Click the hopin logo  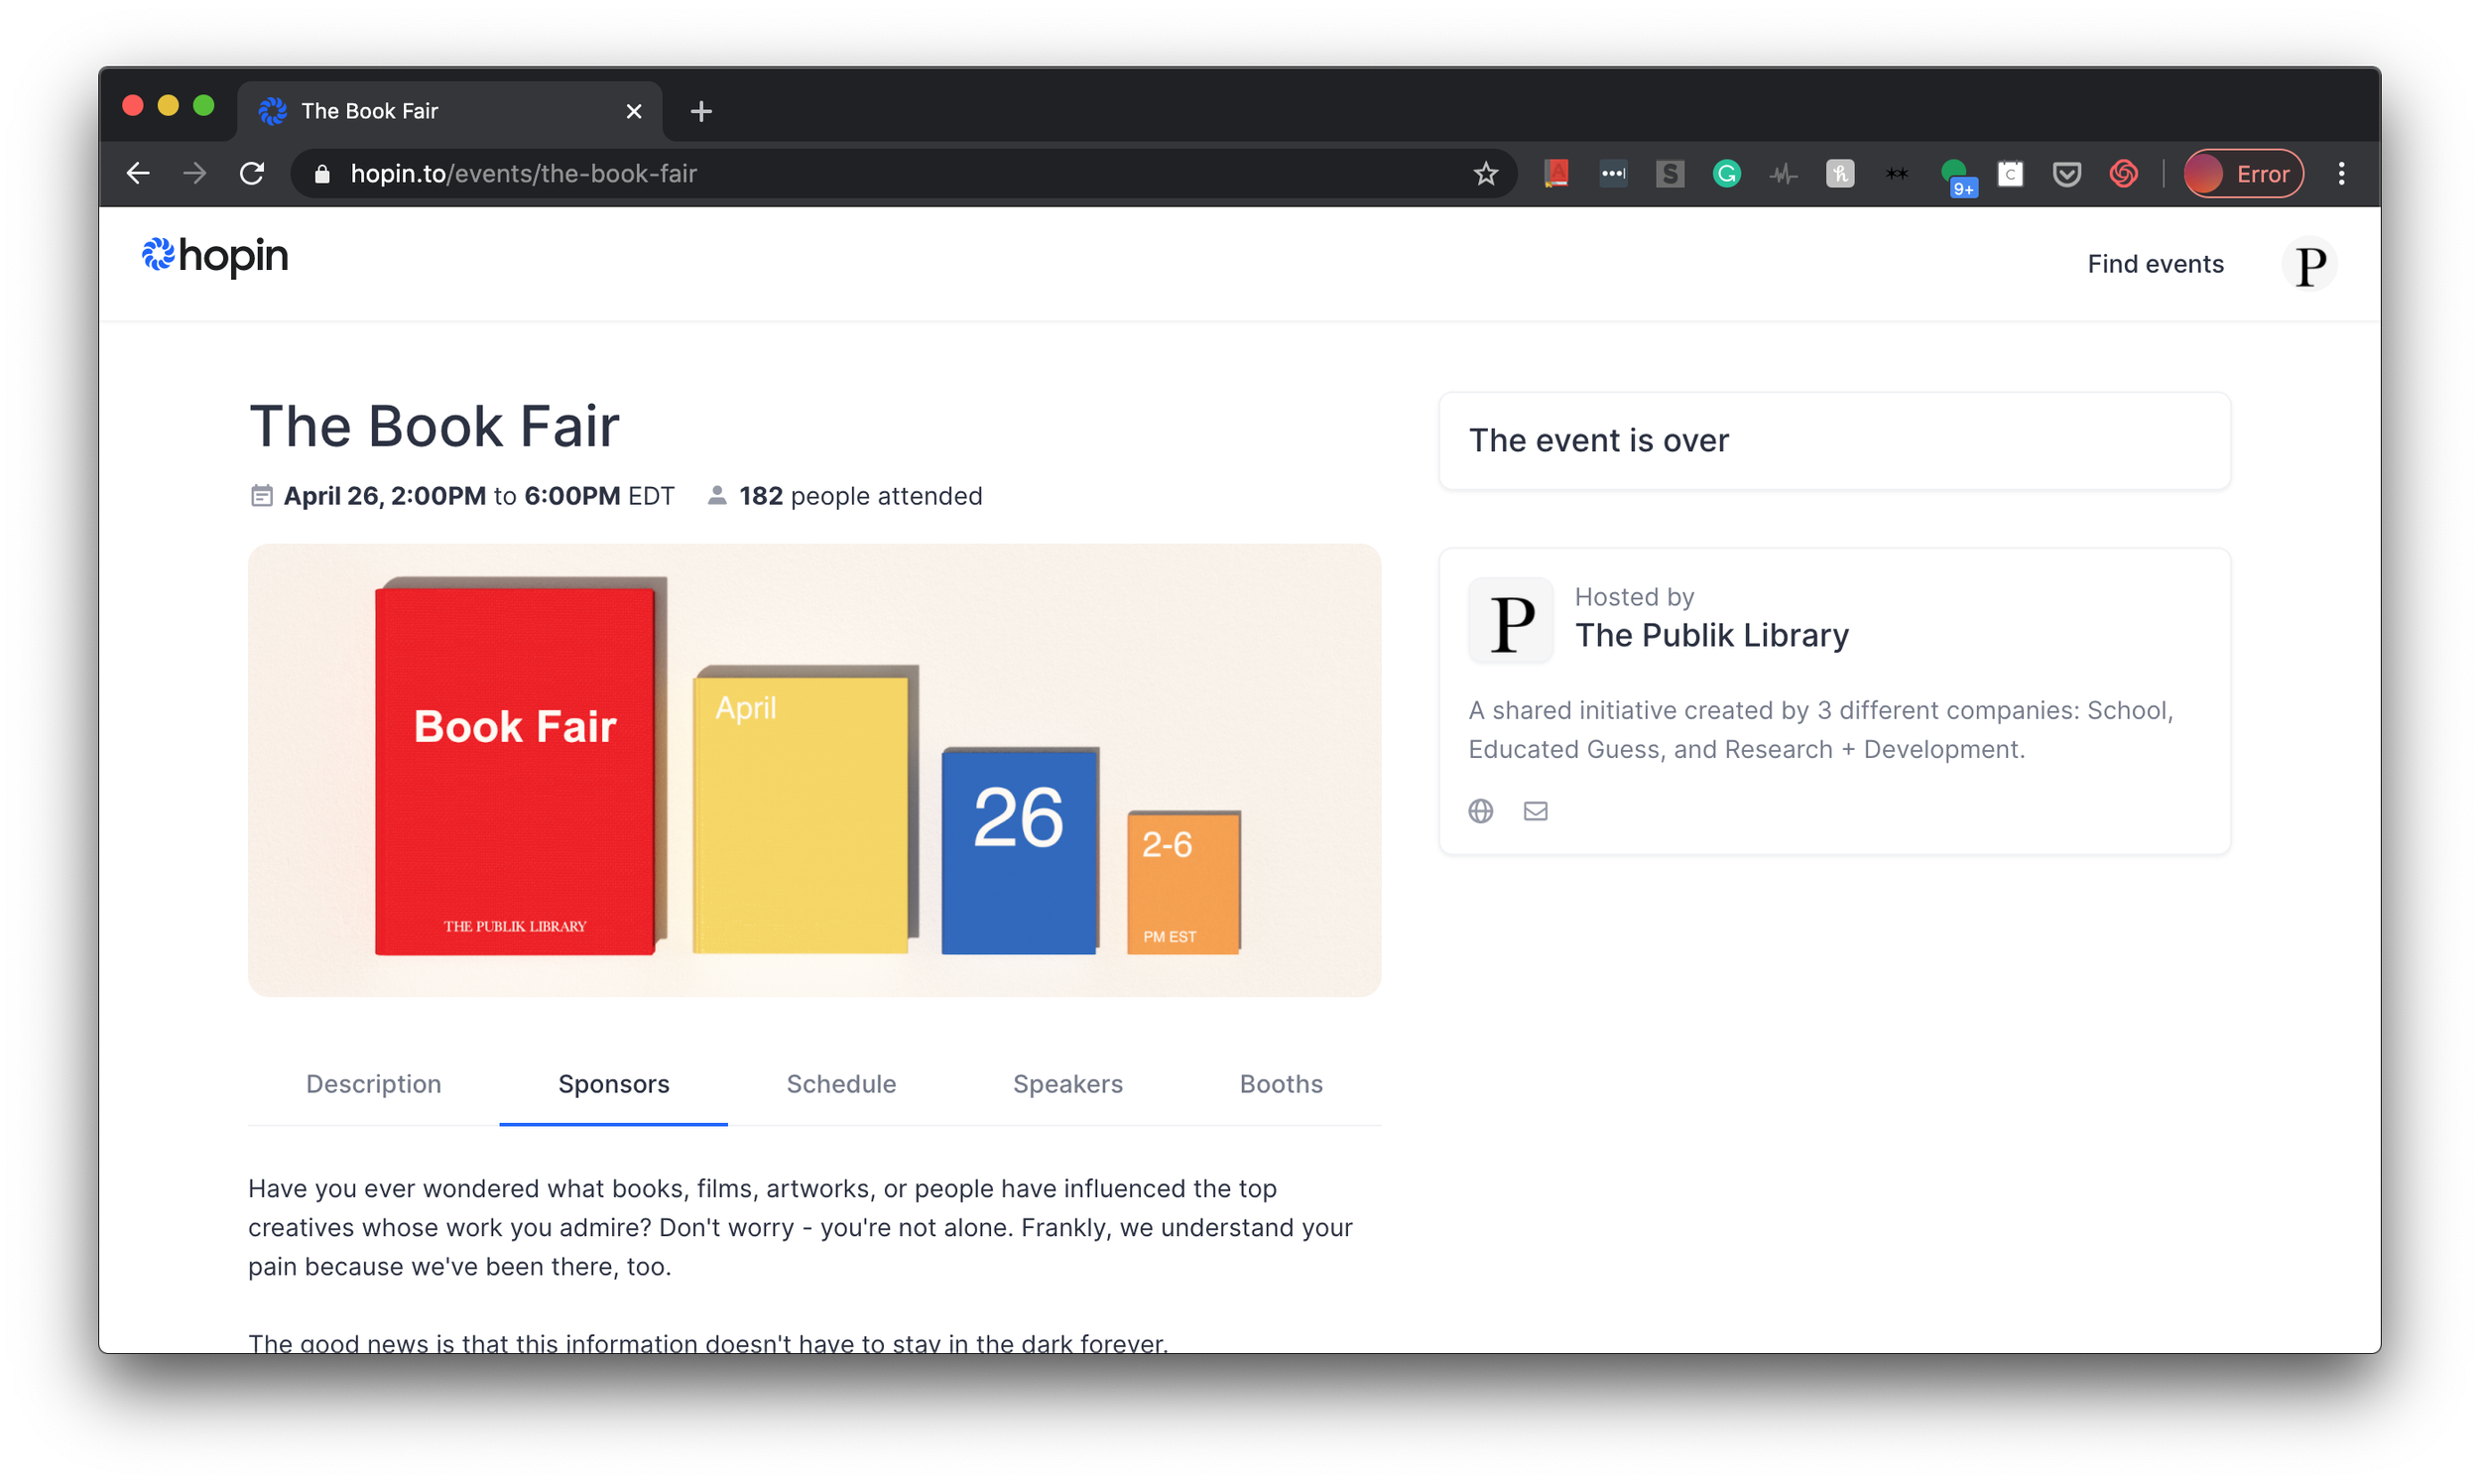pyautogui.click(x=215, y=257)
